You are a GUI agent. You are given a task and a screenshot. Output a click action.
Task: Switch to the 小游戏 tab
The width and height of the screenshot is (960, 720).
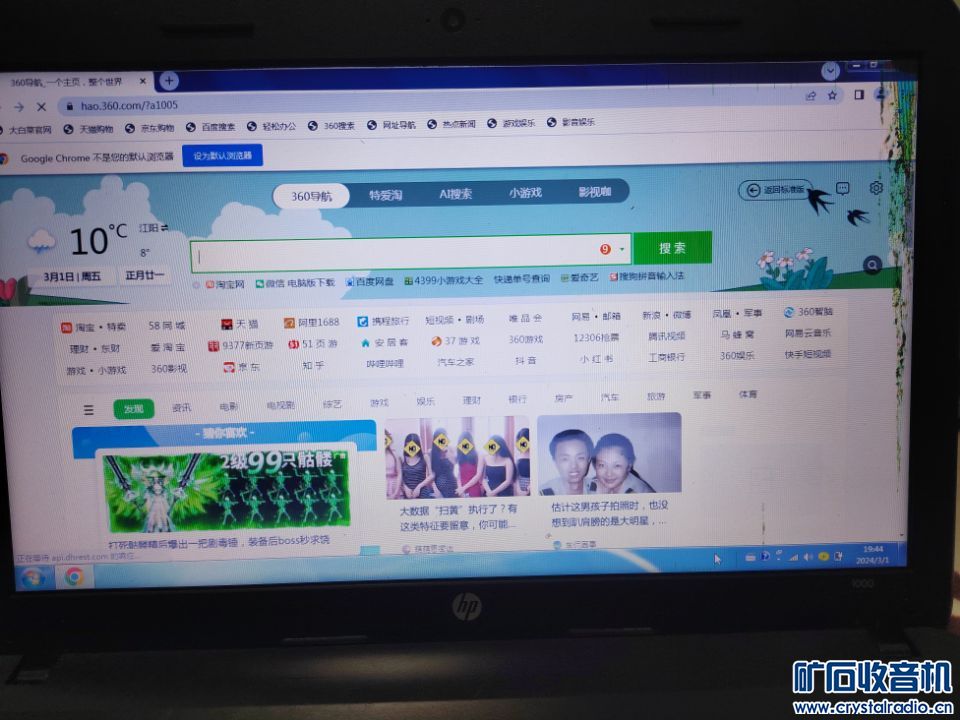(x=525, y=193)
